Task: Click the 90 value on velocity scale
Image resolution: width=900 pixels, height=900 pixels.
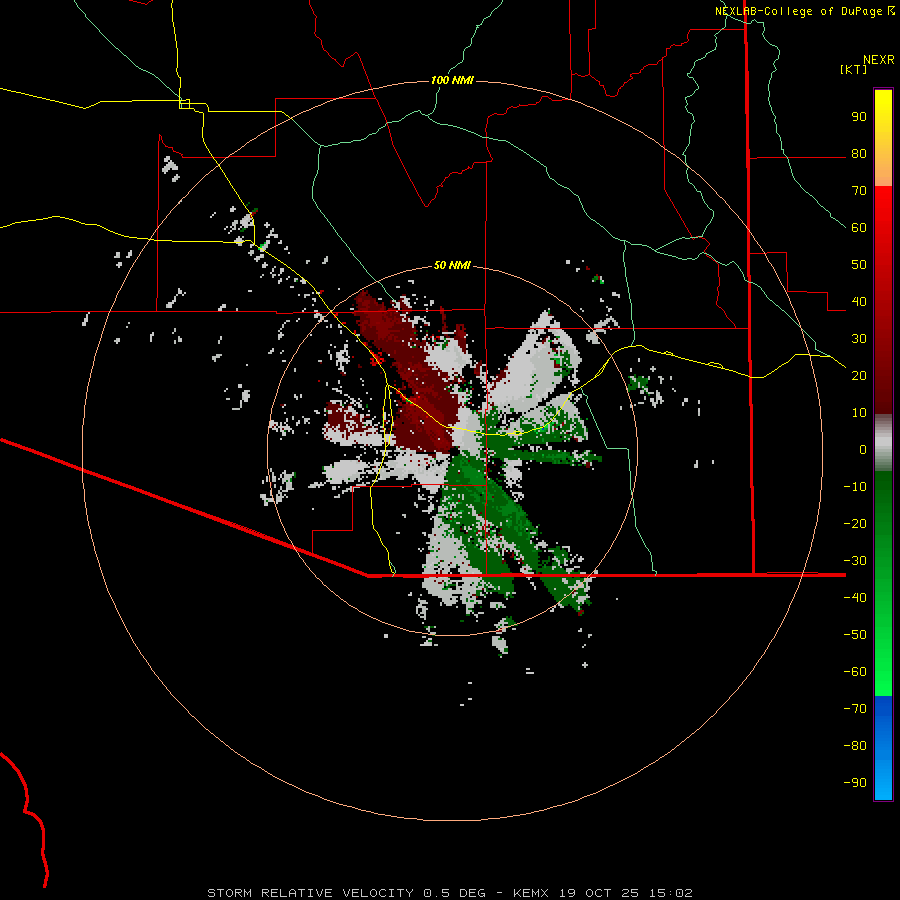Action: point(859,117)
